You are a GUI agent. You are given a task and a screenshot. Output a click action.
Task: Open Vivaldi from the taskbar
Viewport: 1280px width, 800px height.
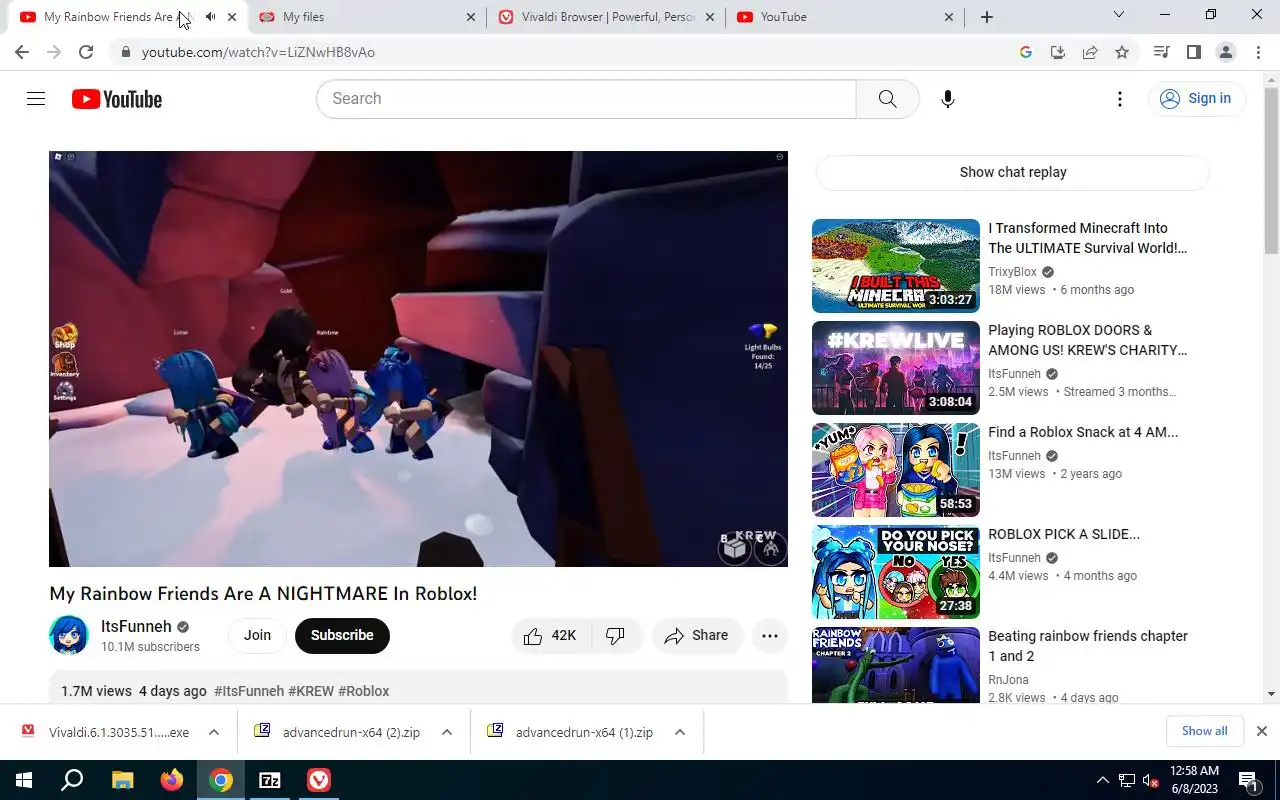click(319, 780)
